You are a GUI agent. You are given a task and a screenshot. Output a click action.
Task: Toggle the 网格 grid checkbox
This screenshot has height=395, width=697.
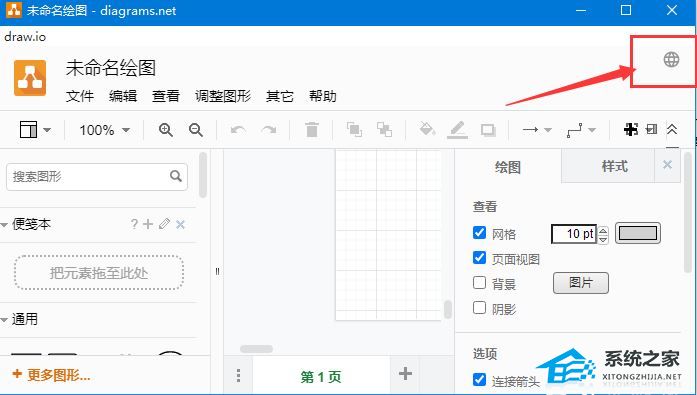point(479,232)
